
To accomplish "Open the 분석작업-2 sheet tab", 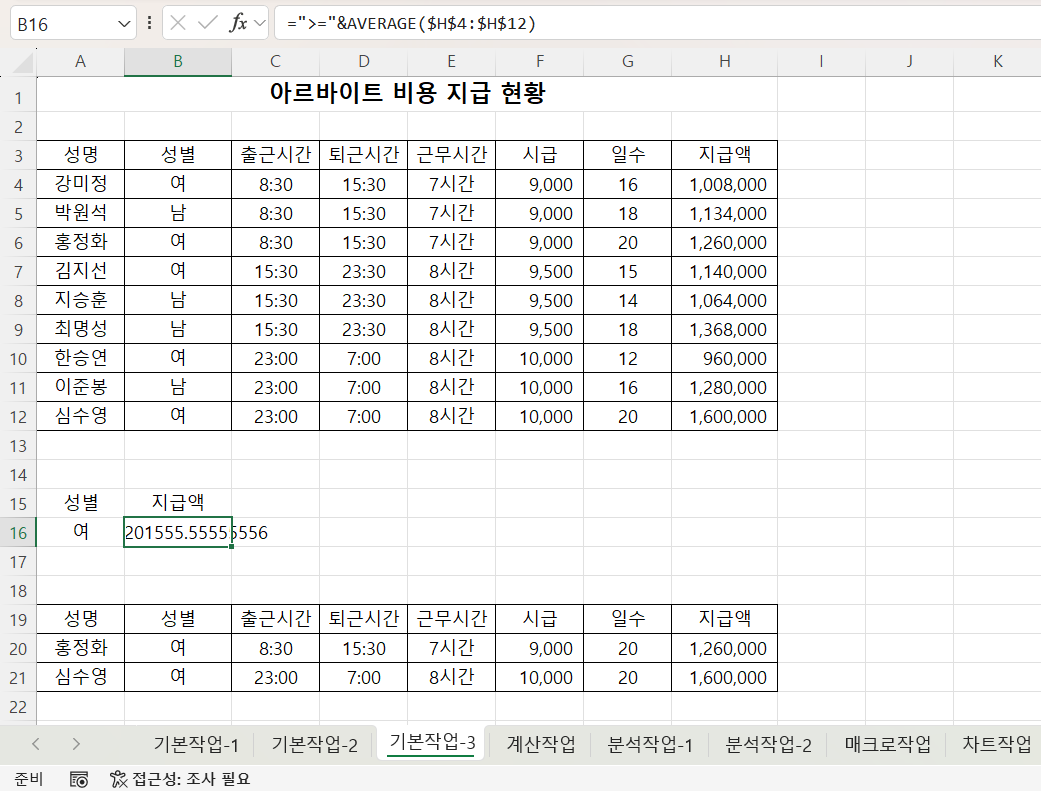I will 768,745.
